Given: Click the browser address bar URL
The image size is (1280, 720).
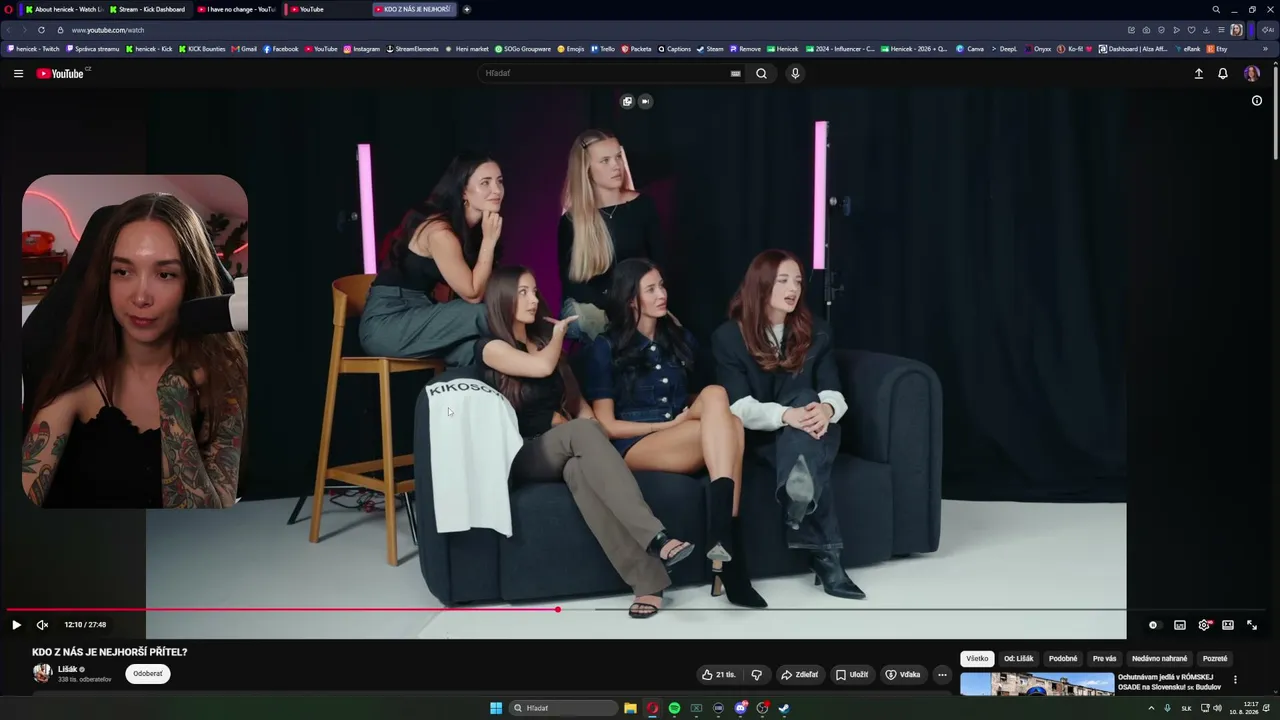Looking at the screenshot, I should point(108,30).
